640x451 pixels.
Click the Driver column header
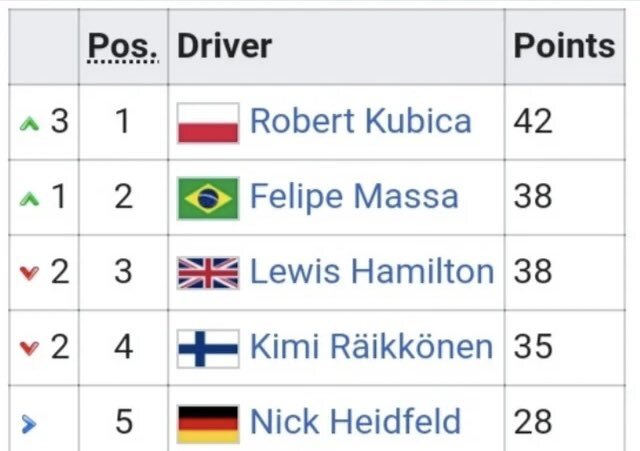[x=224, y=46]
